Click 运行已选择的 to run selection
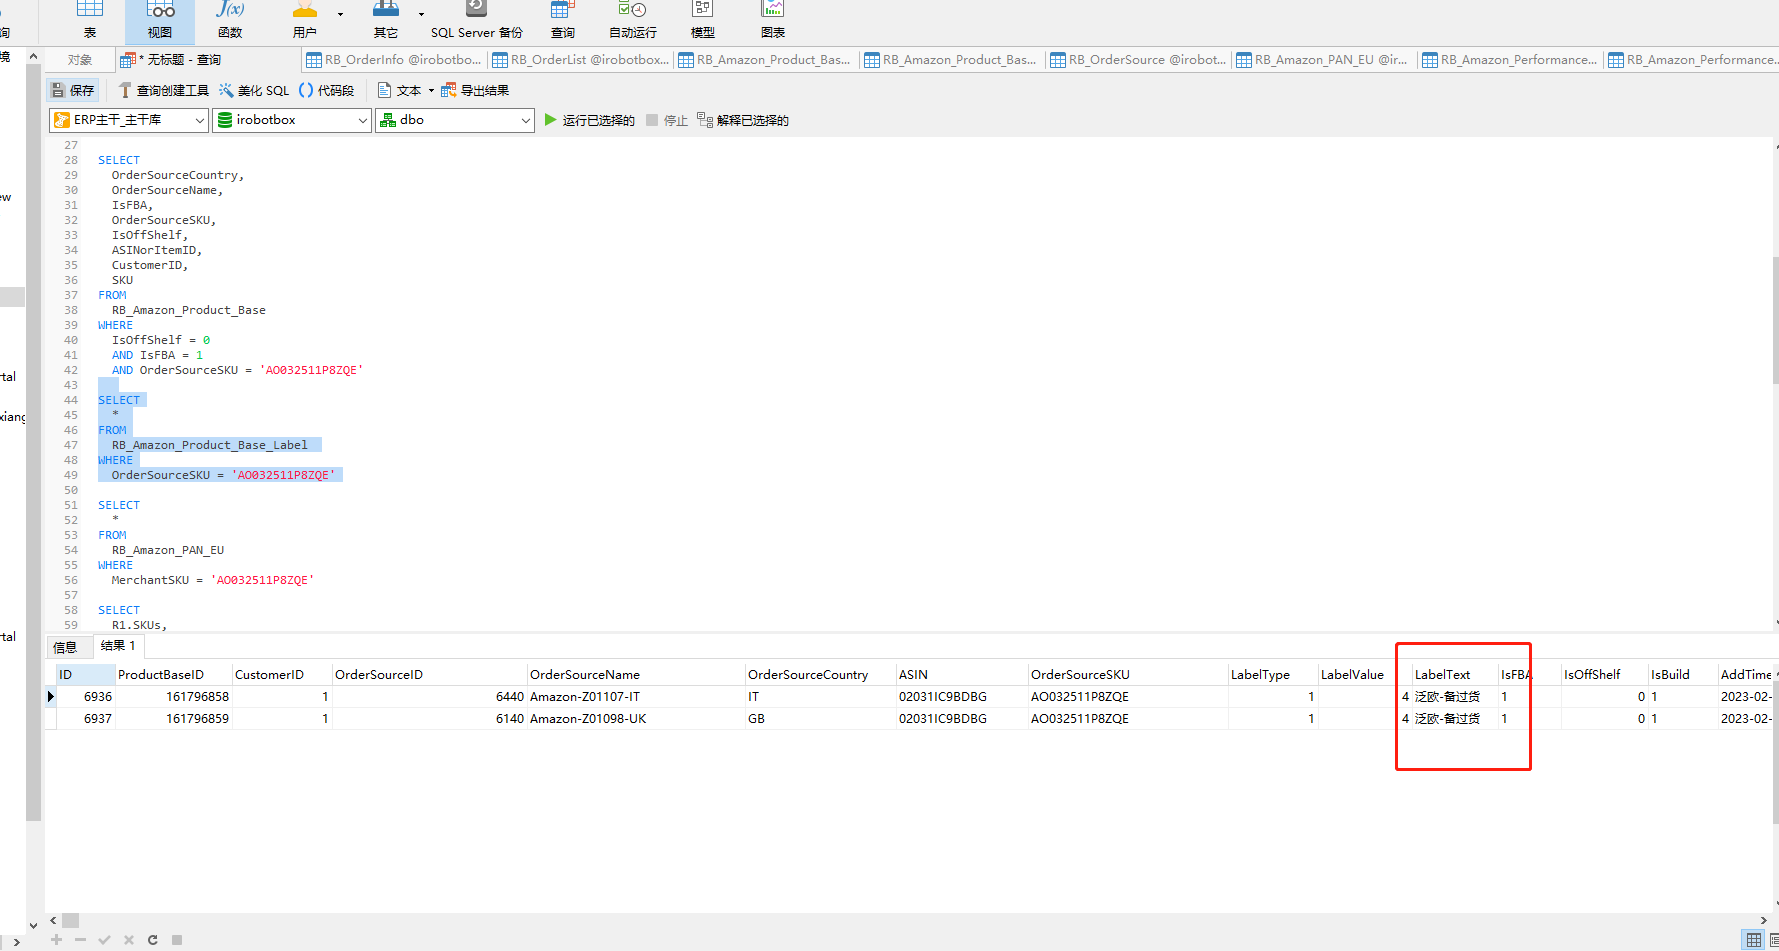 click(x=589, y=120)
